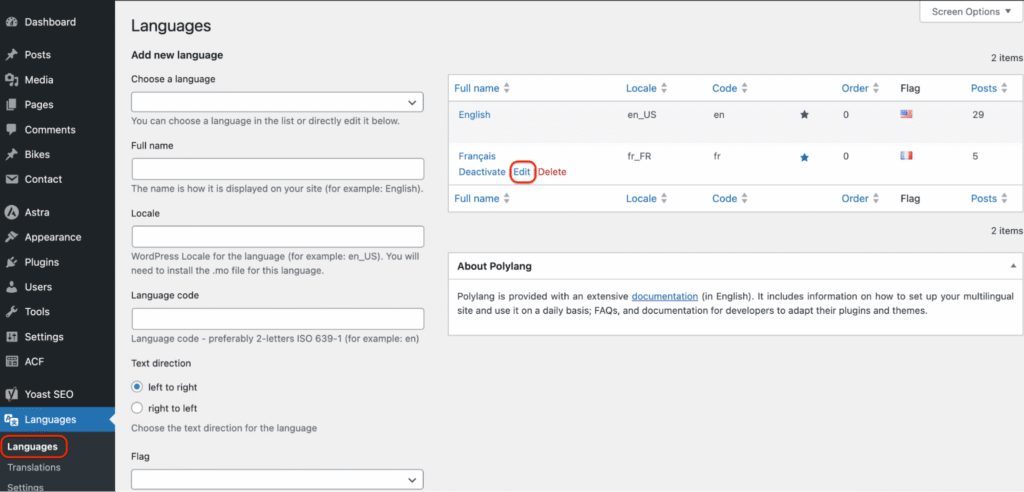Click the Users person icon
Viewport: 1024px width, 492px height.
(x=11, y=287)
